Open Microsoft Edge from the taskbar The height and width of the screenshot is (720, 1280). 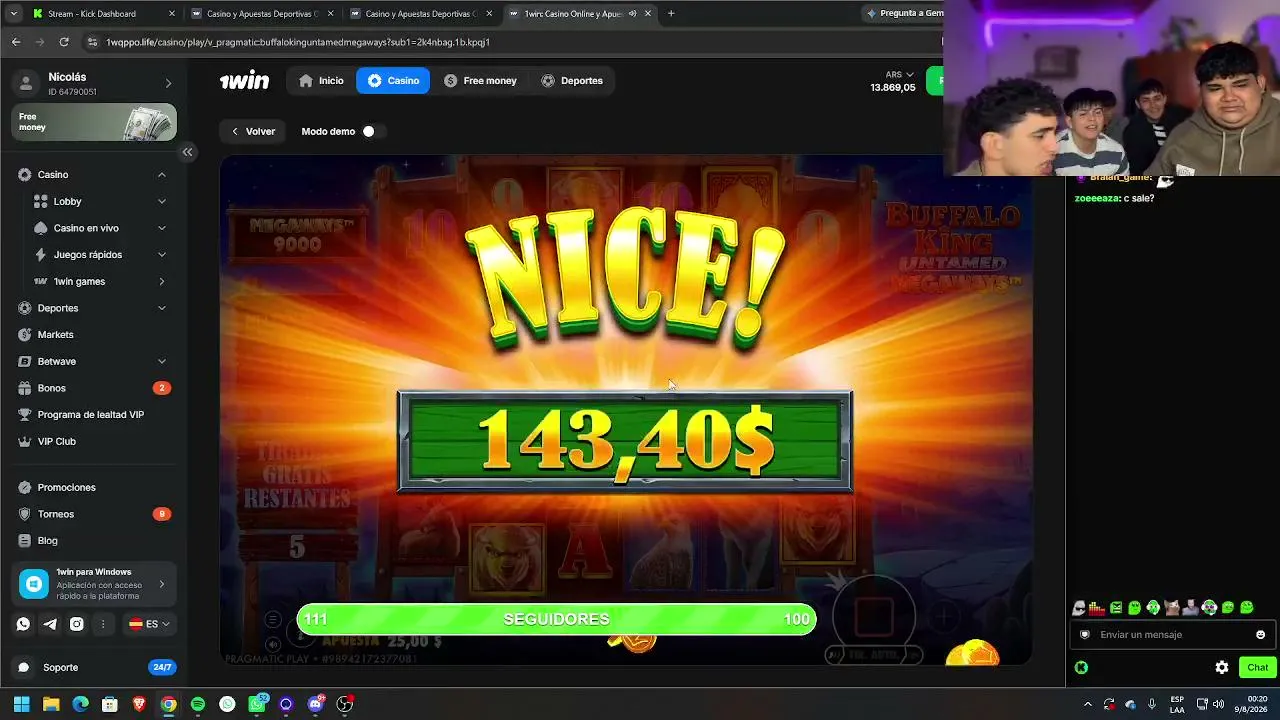pyautogui.click(x=80, y=704)
